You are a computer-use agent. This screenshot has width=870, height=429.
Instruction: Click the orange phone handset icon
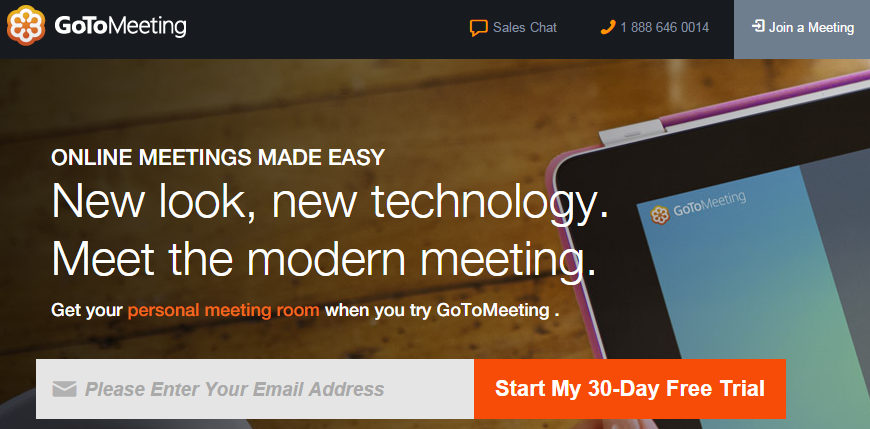click(608, 27)
